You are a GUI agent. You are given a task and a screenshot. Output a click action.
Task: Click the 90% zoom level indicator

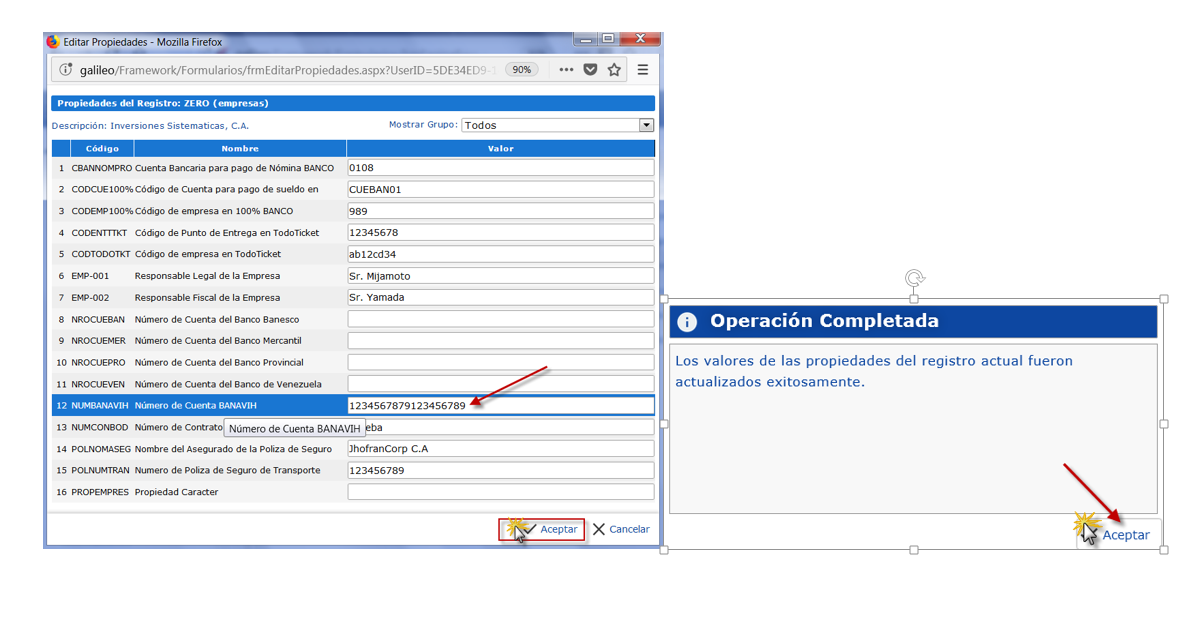pyautogui.click(x=521, y=69)
